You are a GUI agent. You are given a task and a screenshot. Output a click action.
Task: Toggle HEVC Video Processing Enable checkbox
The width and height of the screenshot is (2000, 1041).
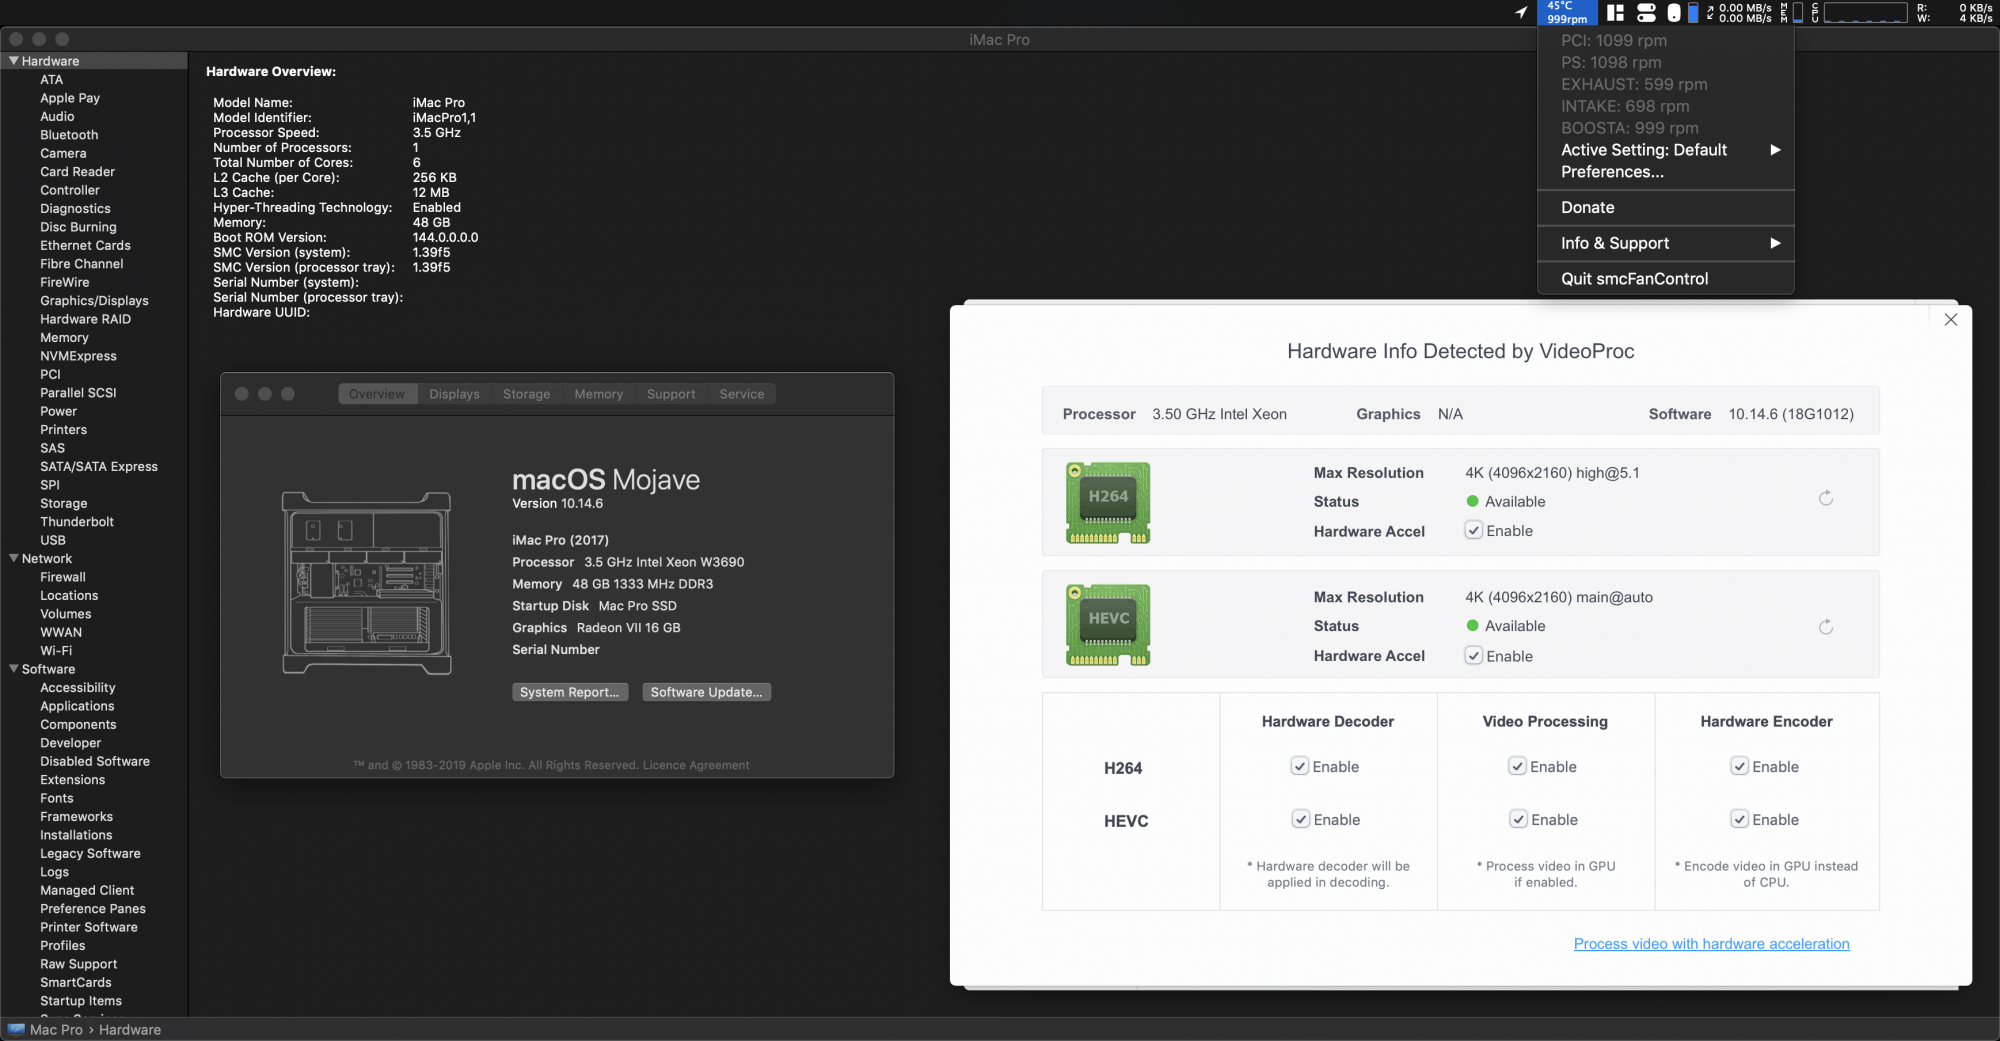click(1519, 819)
